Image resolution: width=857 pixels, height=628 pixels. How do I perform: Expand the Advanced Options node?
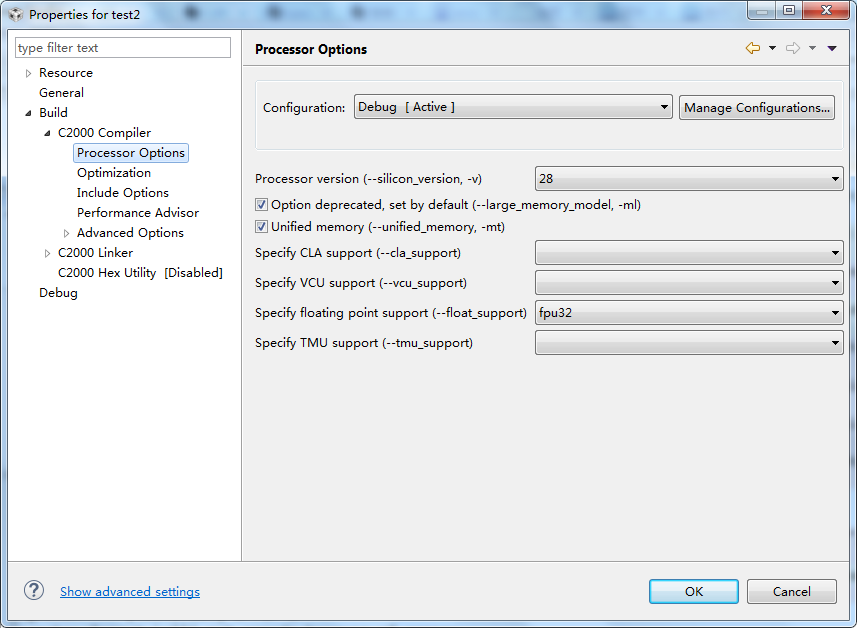(66, 233)
